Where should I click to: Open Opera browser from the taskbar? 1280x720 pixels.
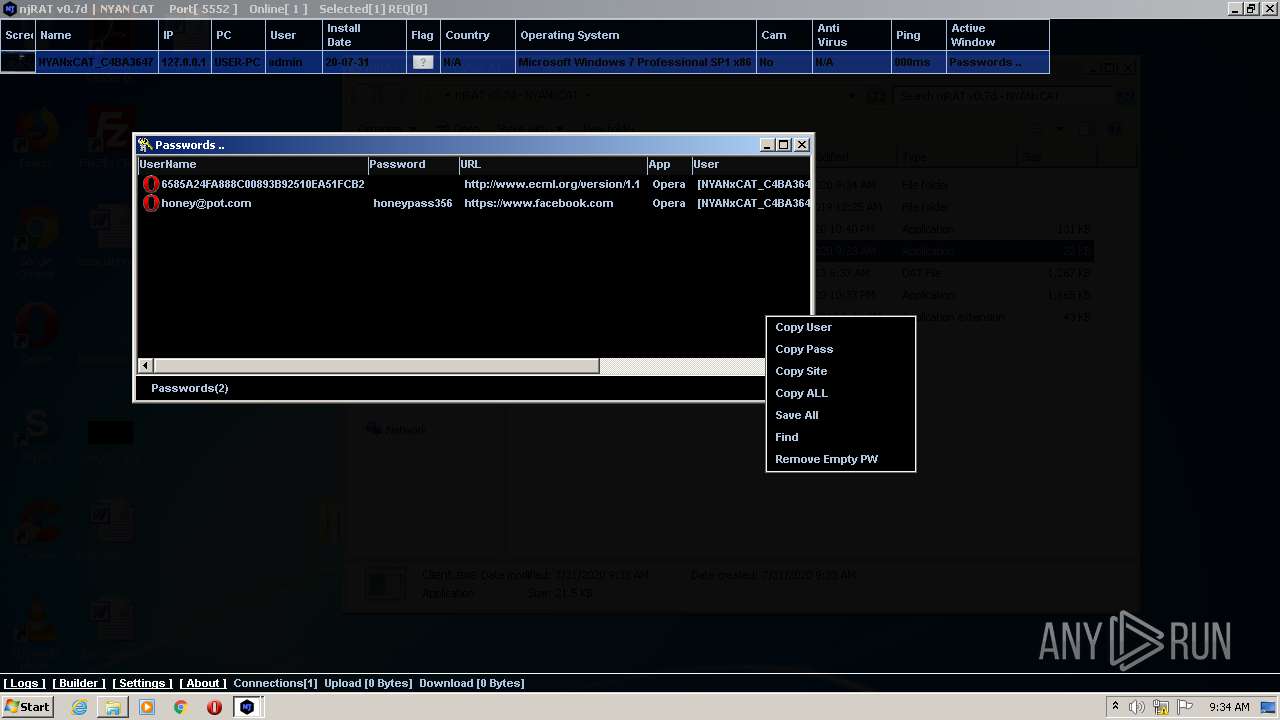(214, 707)
